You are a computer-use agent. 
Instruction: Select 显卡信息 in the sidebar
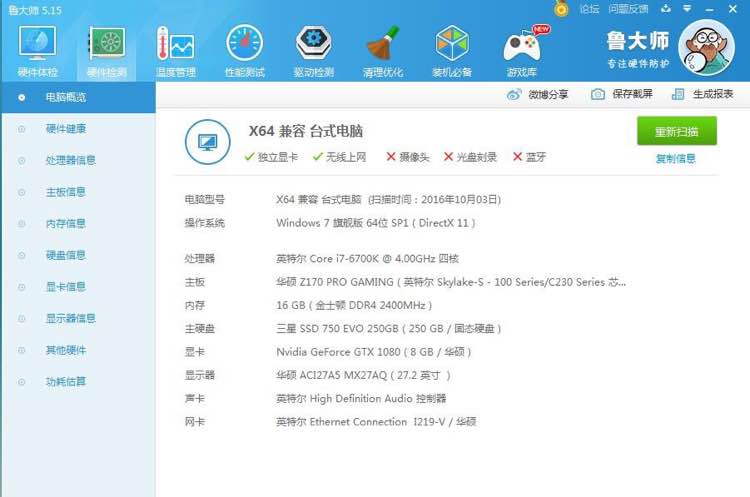(x=78, y=287)
